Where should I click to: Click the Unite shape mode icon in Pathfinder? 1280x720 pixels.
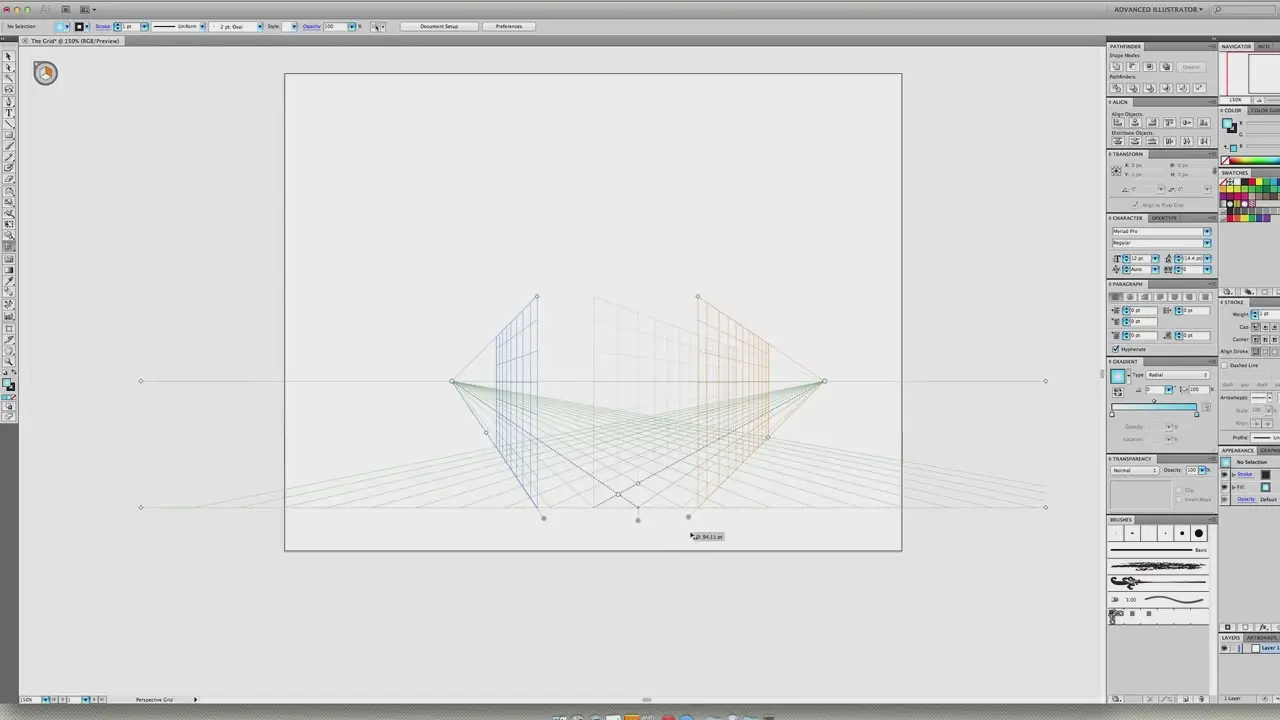click(1116, 66)
